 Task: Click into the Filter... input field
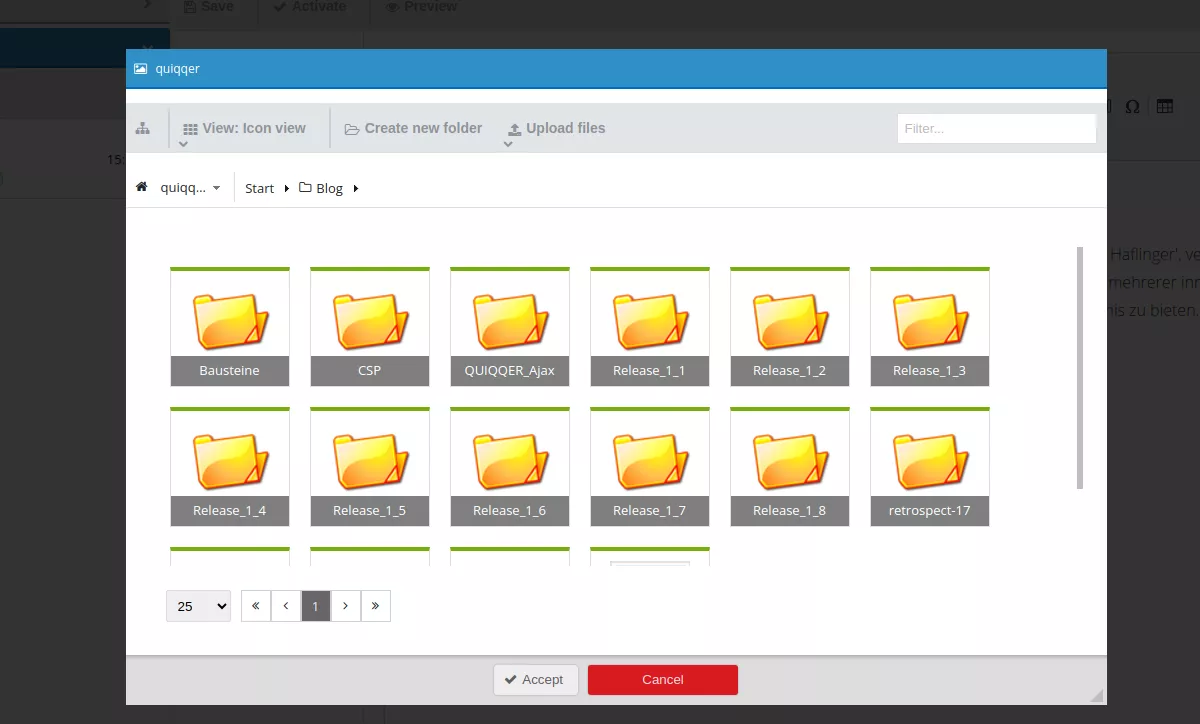[996, 128]
